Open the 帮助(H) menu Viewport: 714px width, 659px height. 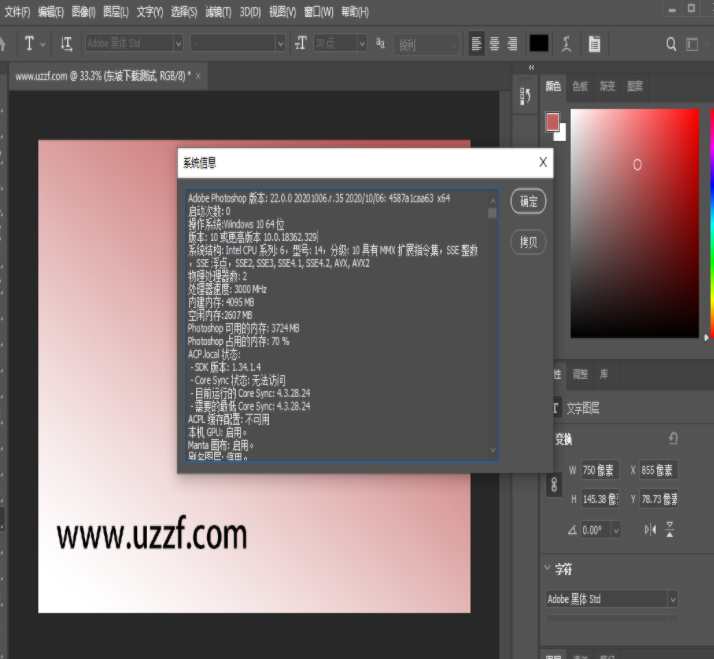(x=355, y=12)
